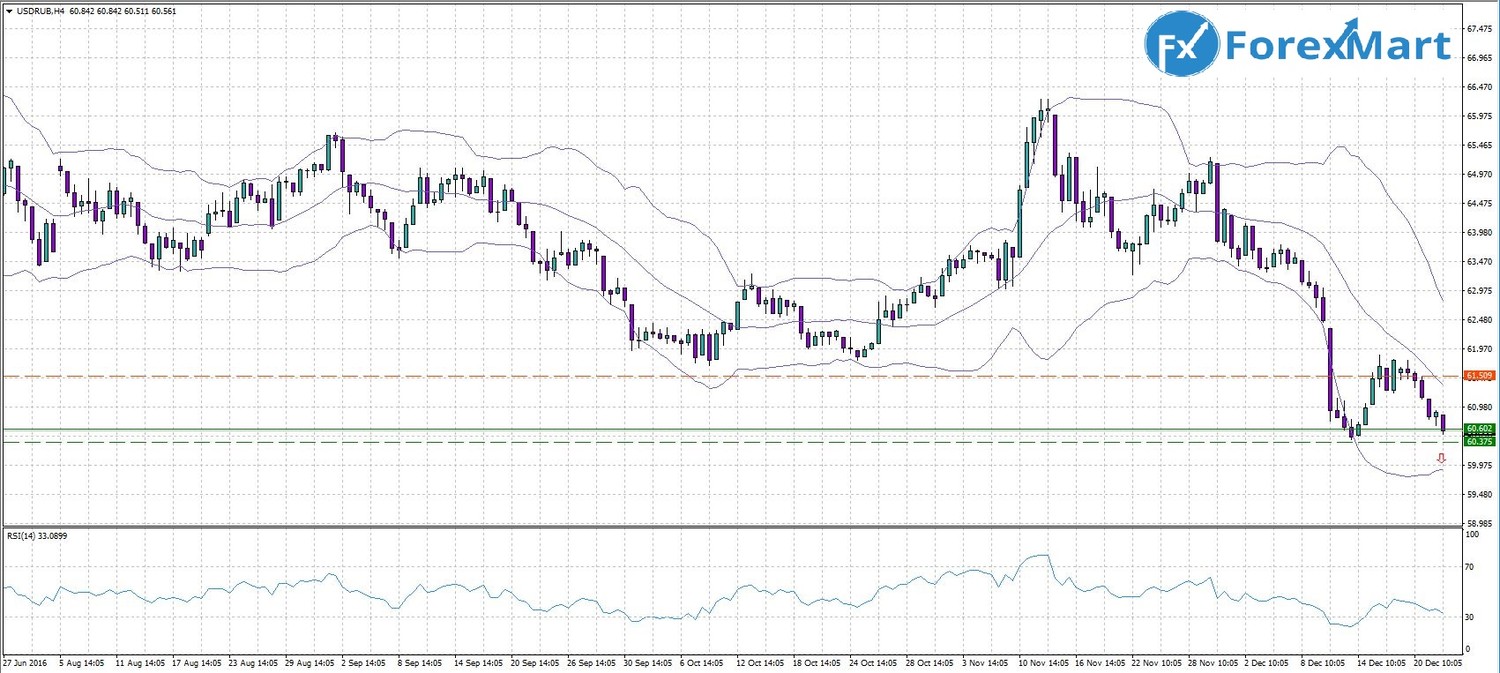
Task: Select the green 60.602 price level tag
Action: (1477, 429)
